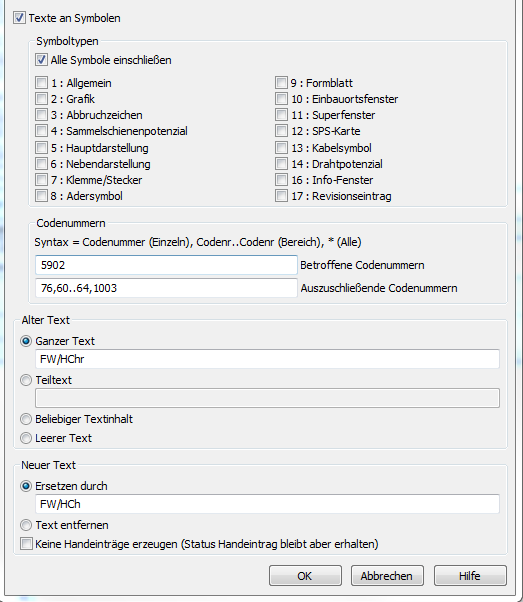The image size is (523, 602).
Task: Select Beliebiger Textinhalt radio button
Action: (x=26, y=419)
